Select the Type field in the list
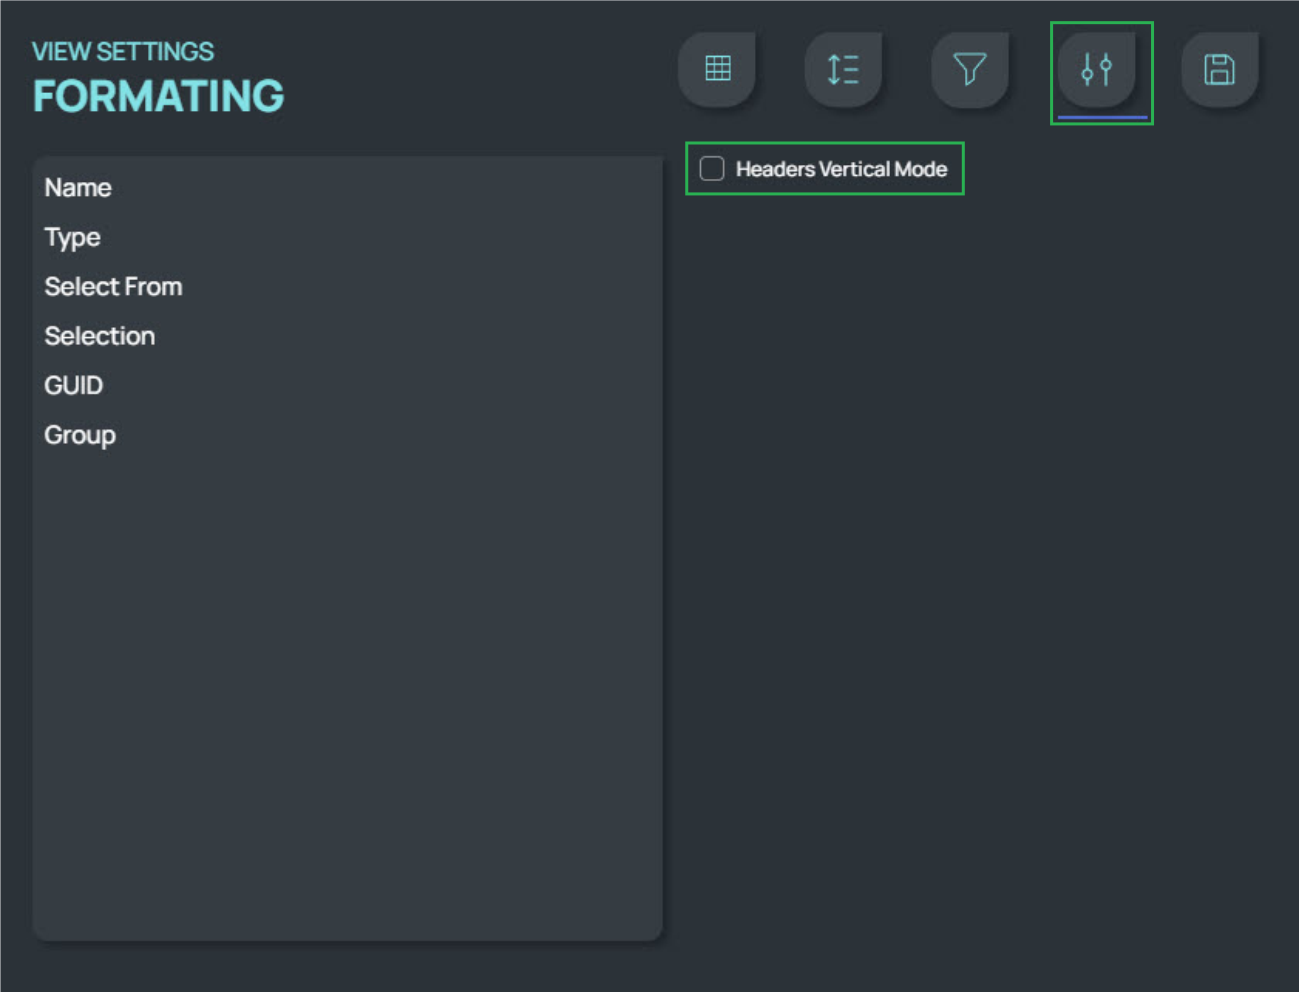The height and width of the screenshot is (992, 1300). (73, 238)
